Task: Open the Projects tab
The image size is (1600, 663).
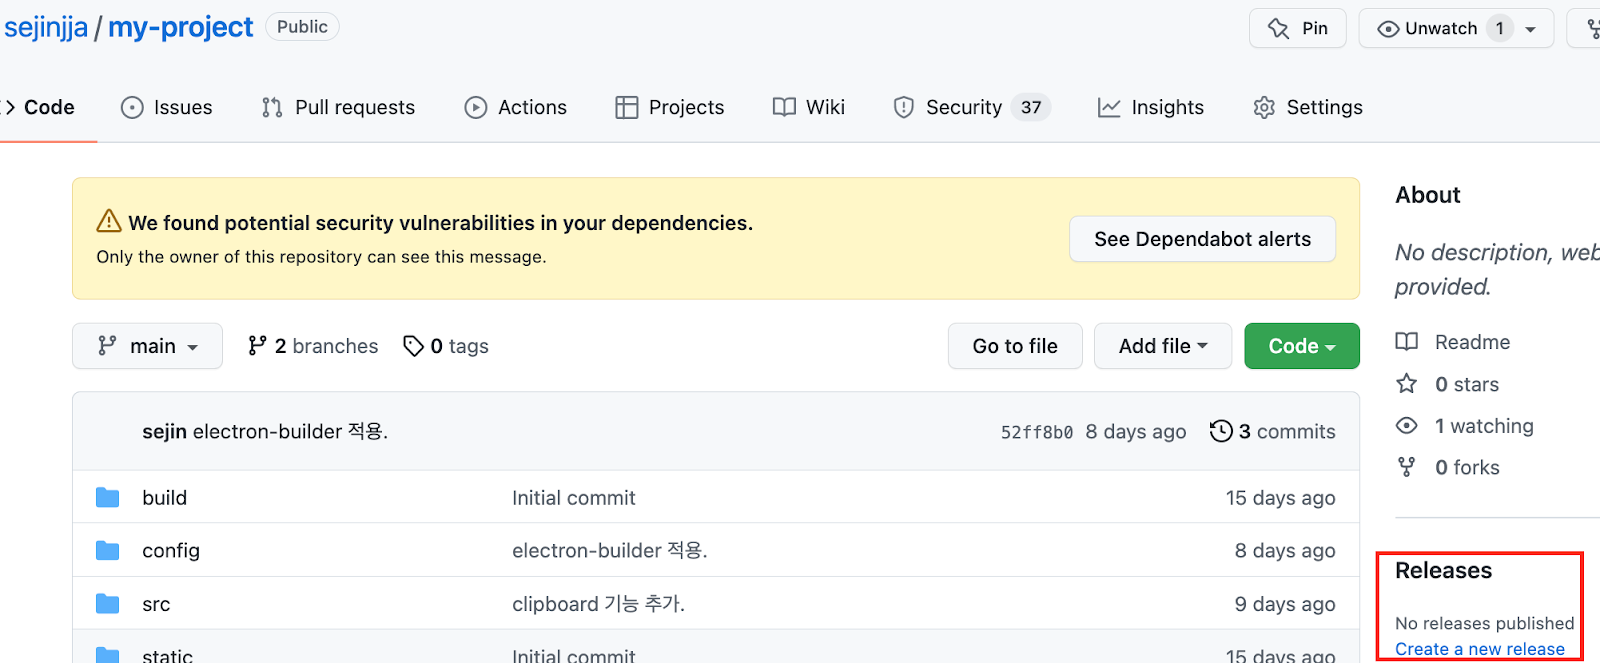Action: pos(669,107)
